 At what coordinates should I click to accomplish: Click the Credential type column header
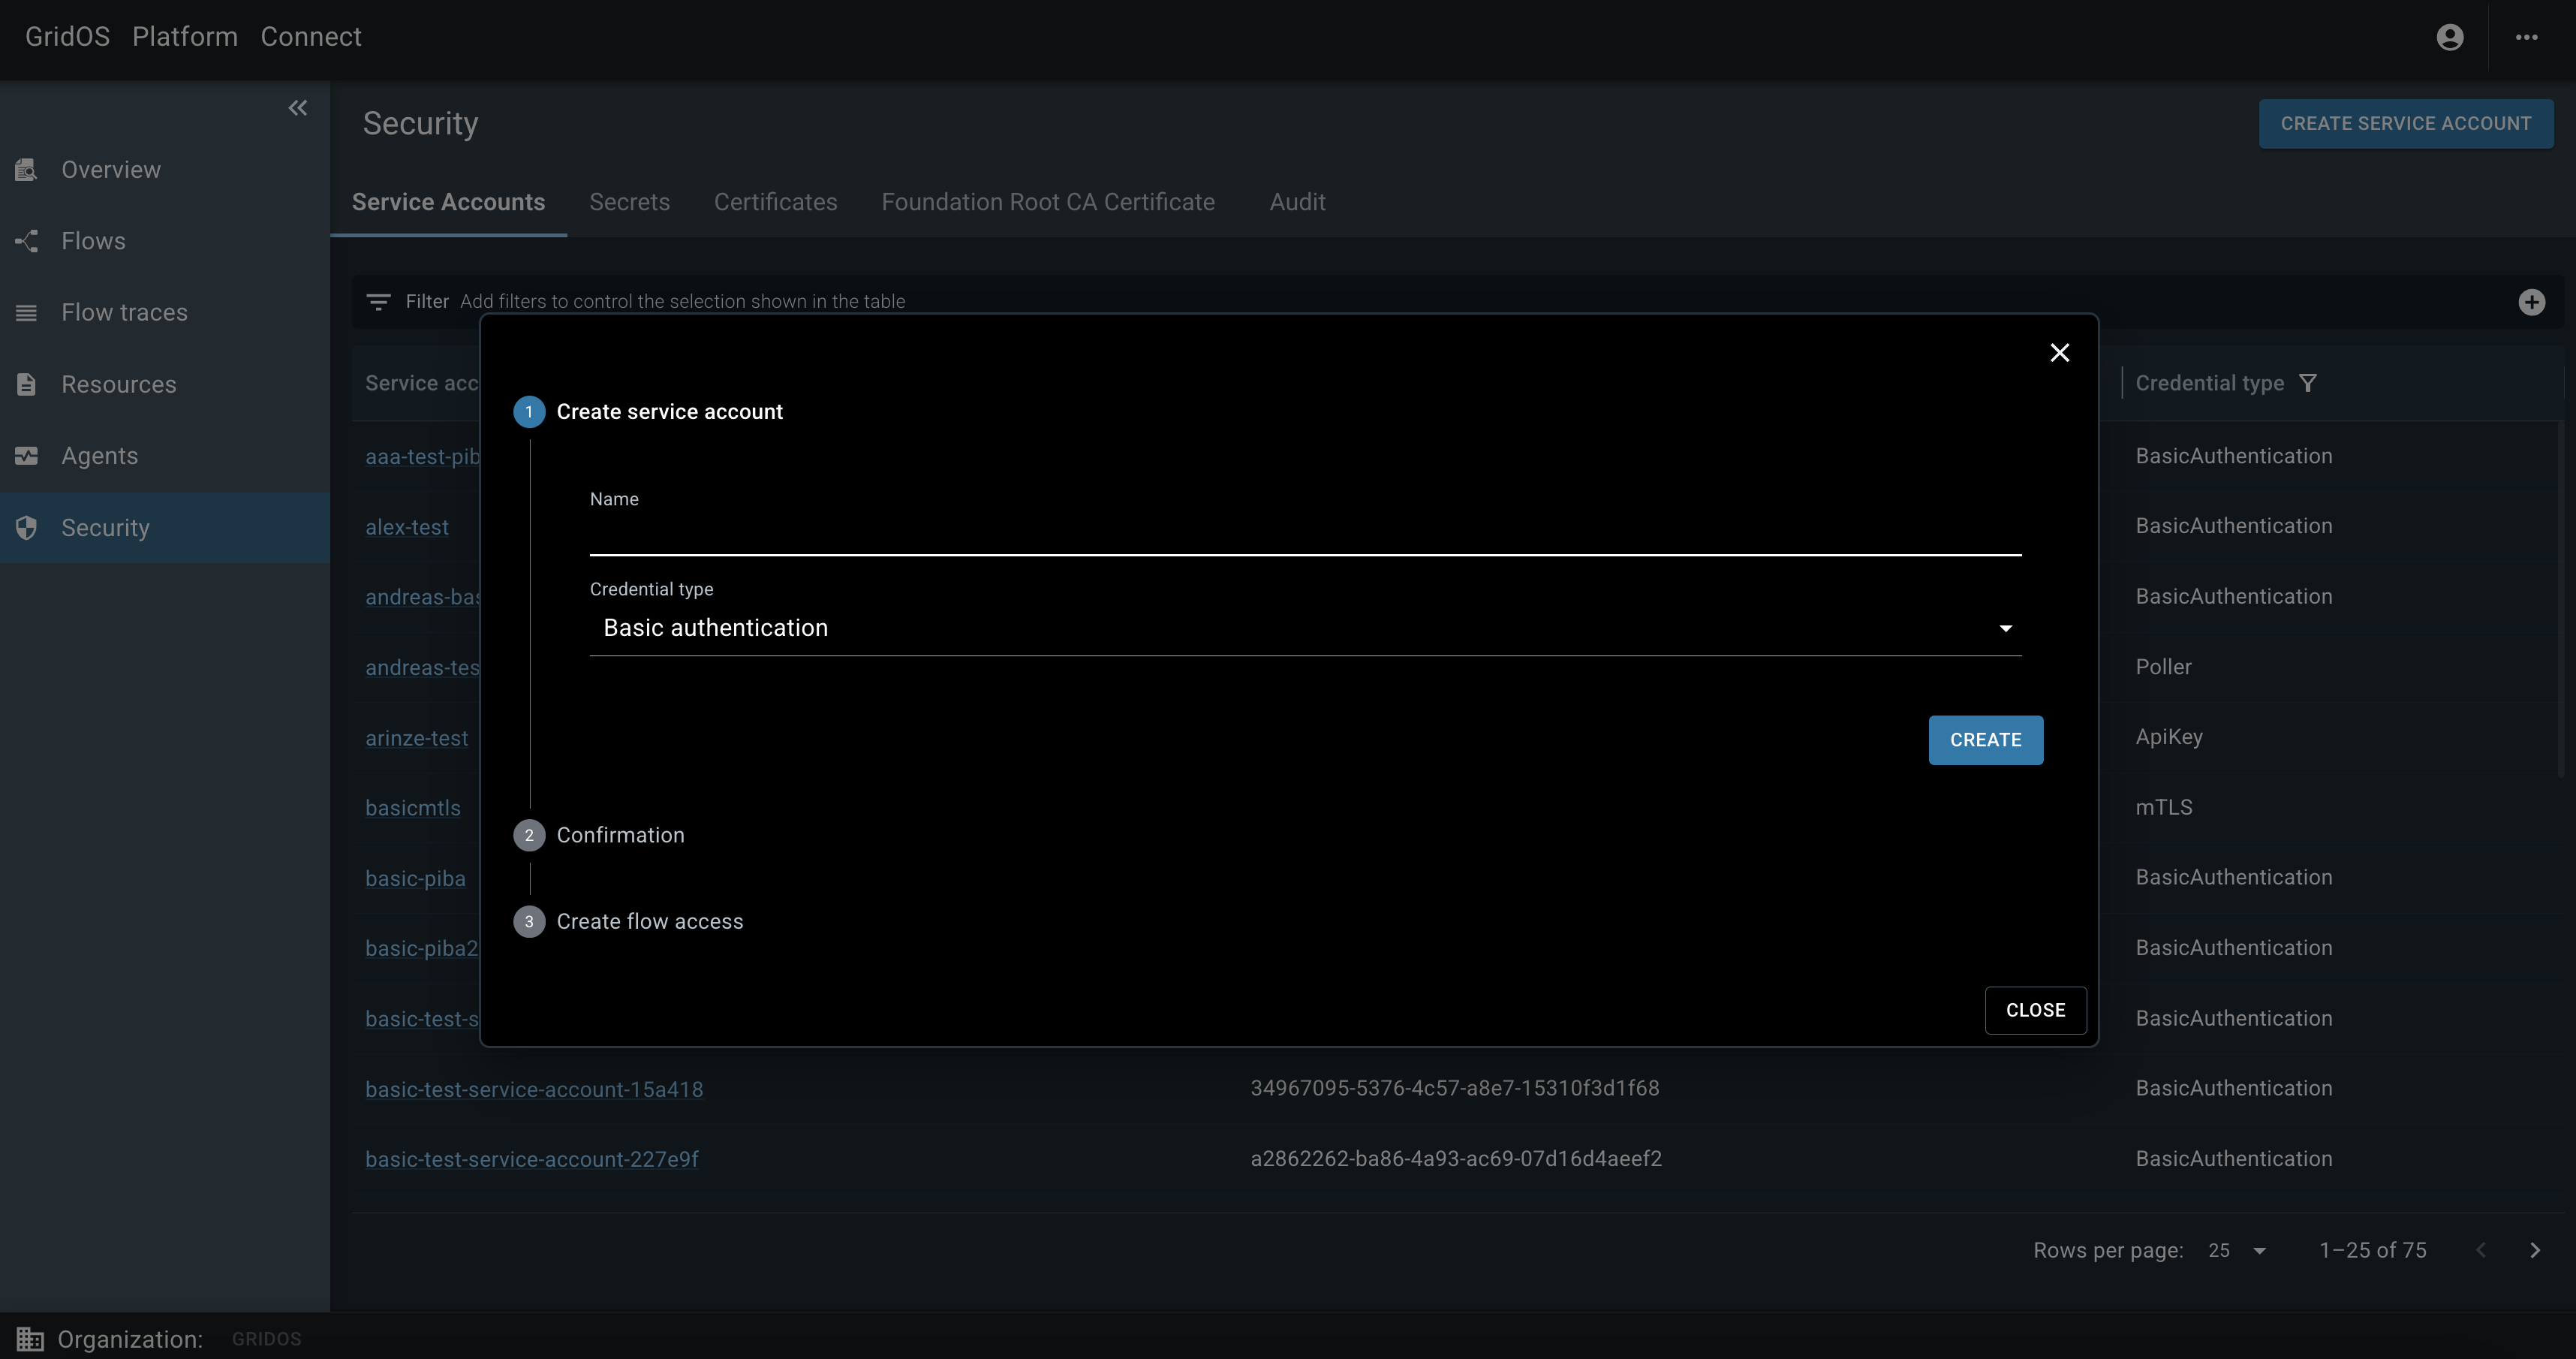pos(2209,383)
